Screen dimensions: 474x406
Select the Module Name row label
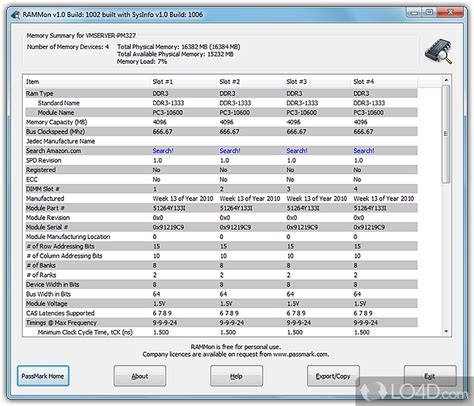56,112
